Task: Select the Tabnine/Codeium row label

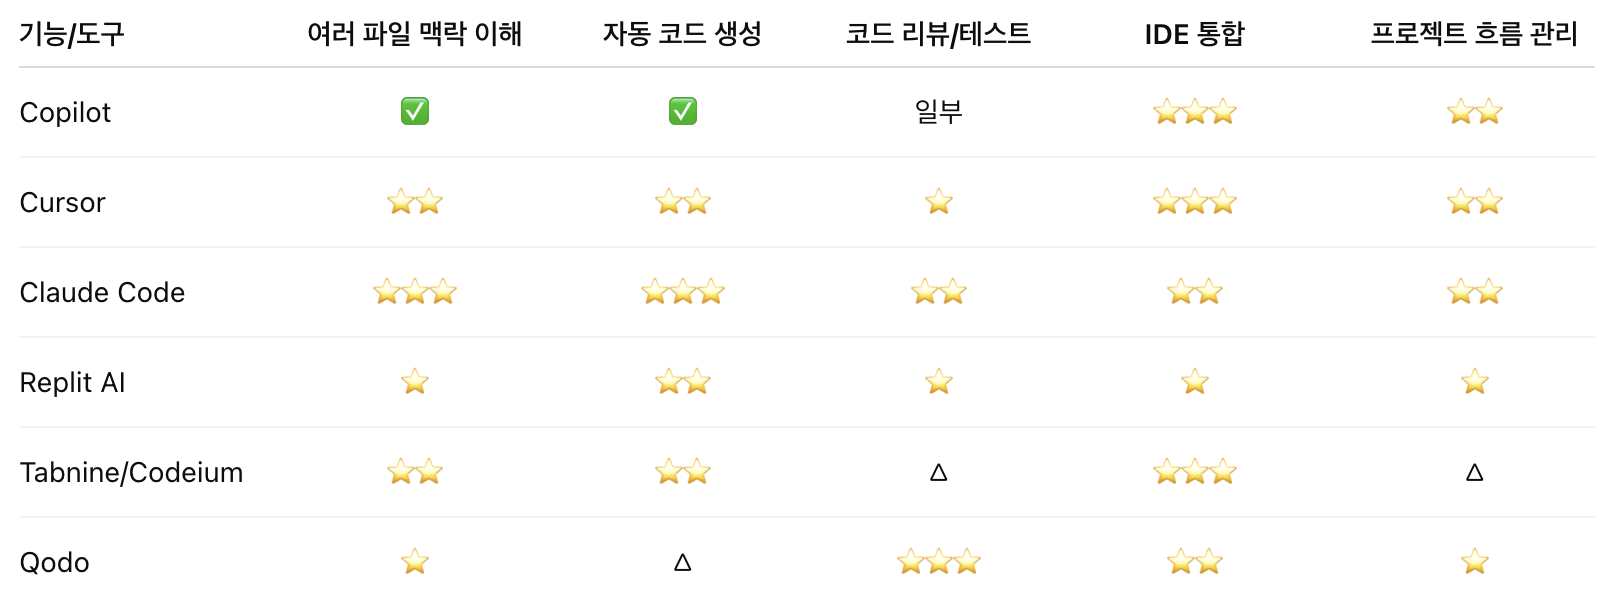Action: [131, 472]
